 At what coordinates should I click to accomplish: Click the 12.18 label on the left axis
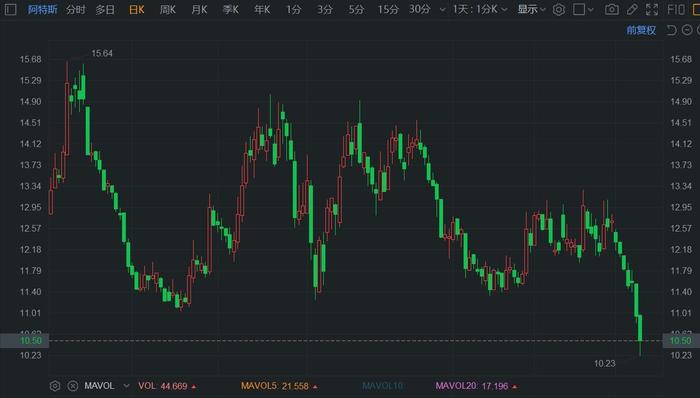click(30, 249)
